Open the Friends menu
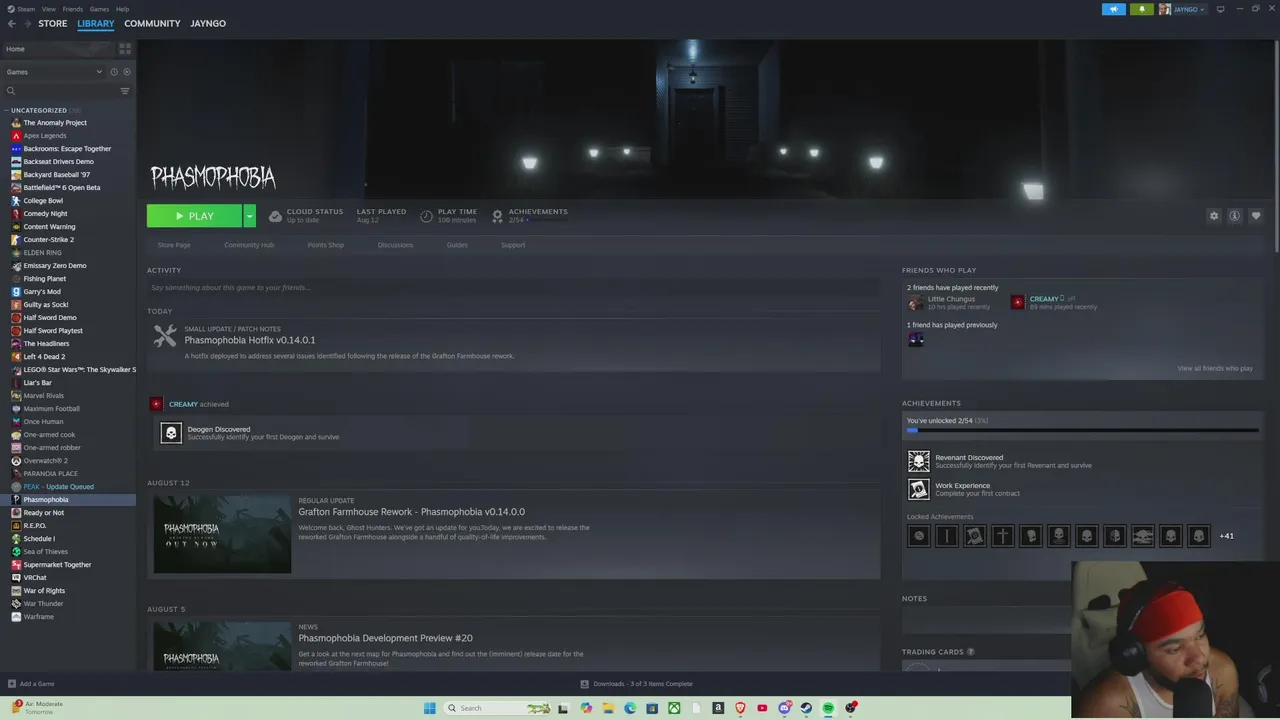Viewport: 1280px width, 720px height. pos(73,9)
